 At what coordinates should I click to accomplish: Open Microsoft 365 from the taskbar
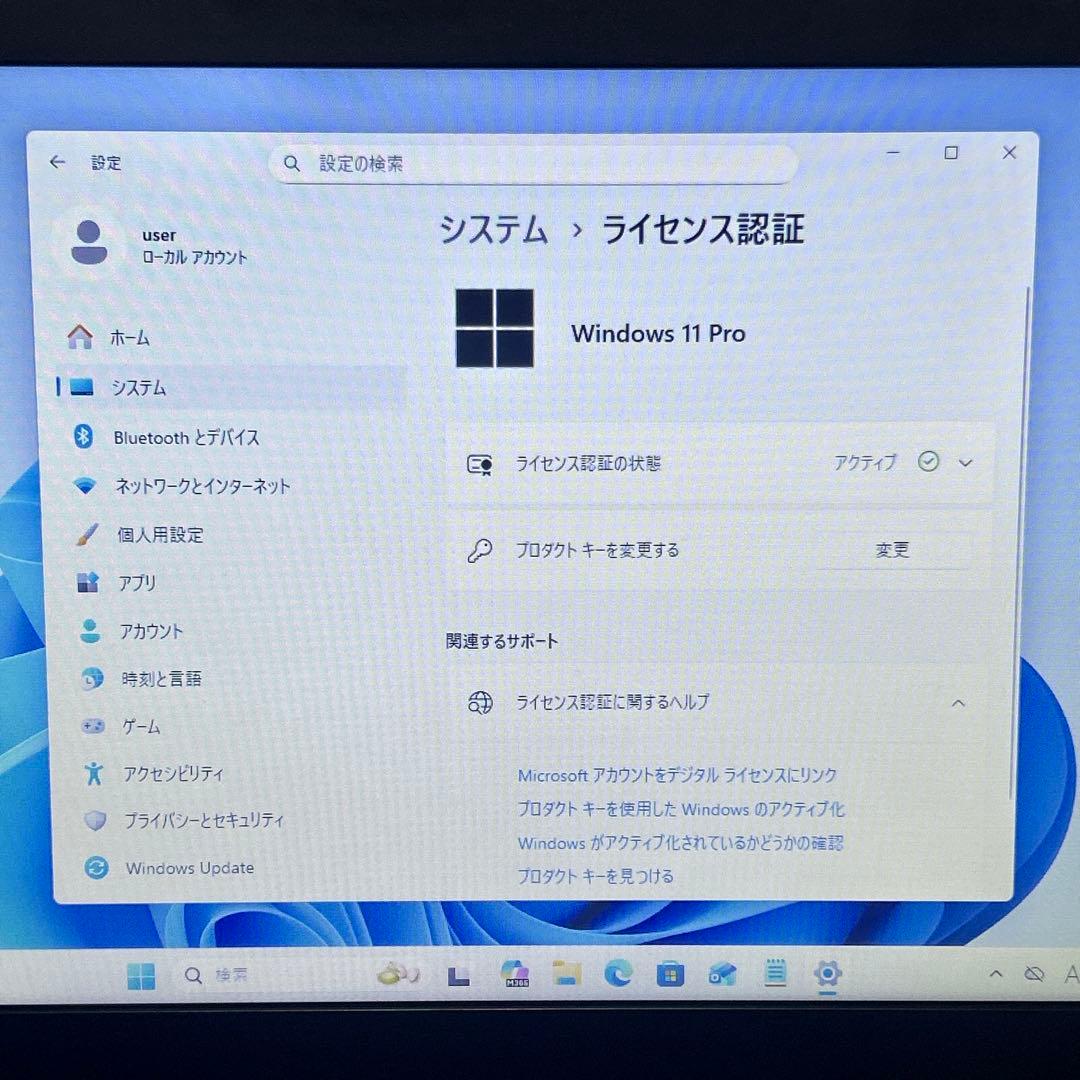pyautogui.click(x=515, y=974)
